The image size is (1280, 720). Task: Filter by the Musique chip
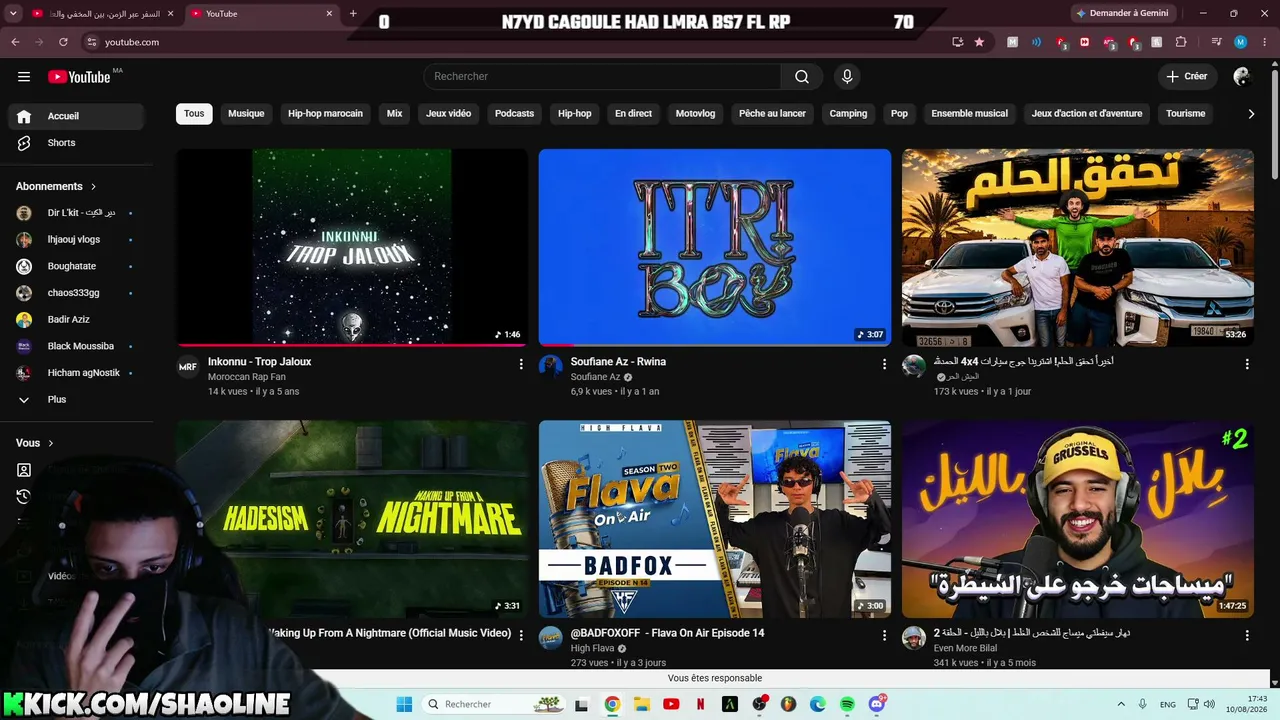[x=246, y=114]
